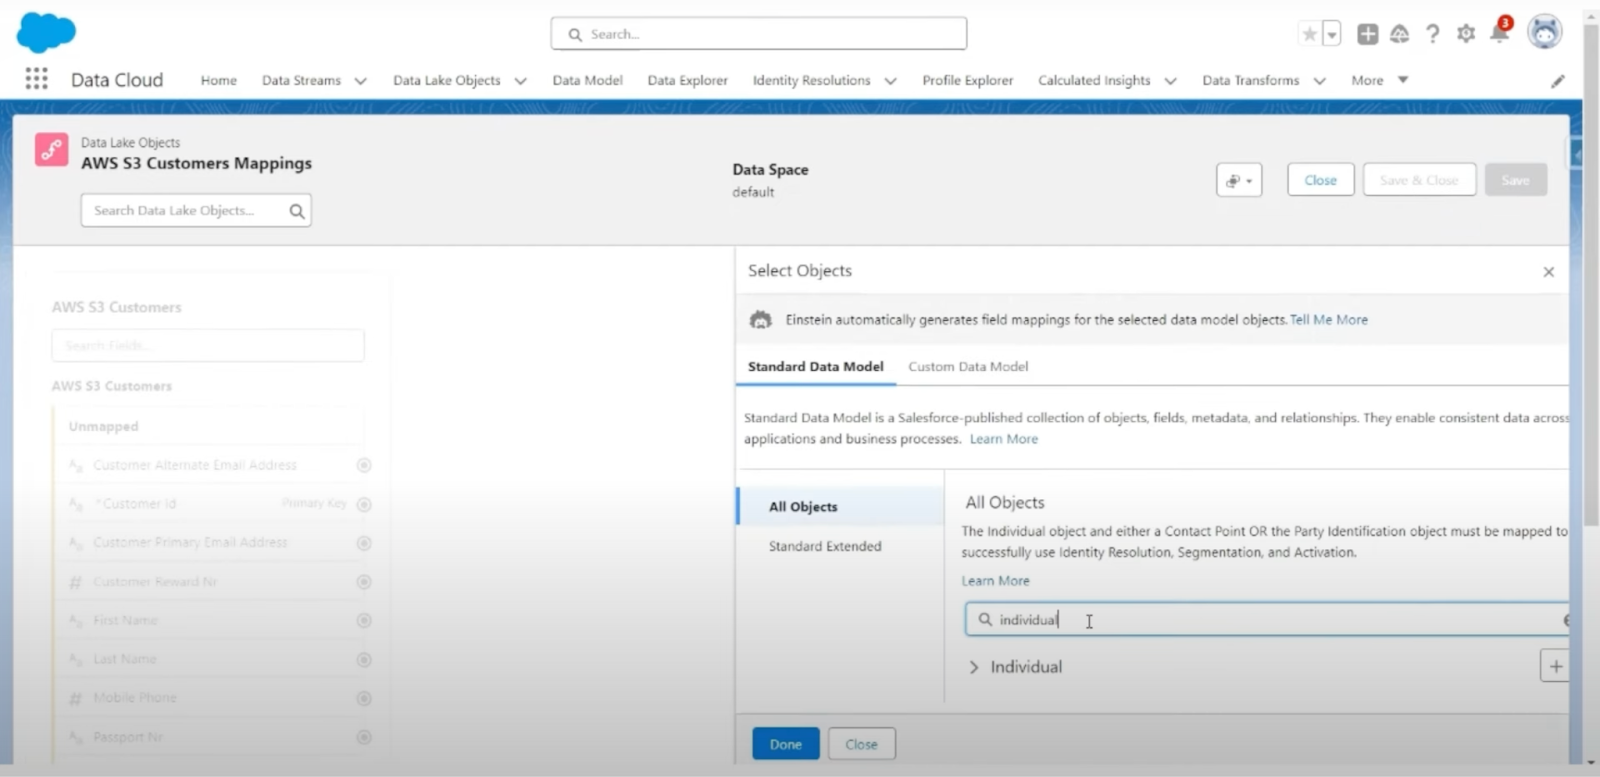Open Learn More link under Standard Data Model description
This screenshot has width=1600, height=777.
tap(1004, 439)
